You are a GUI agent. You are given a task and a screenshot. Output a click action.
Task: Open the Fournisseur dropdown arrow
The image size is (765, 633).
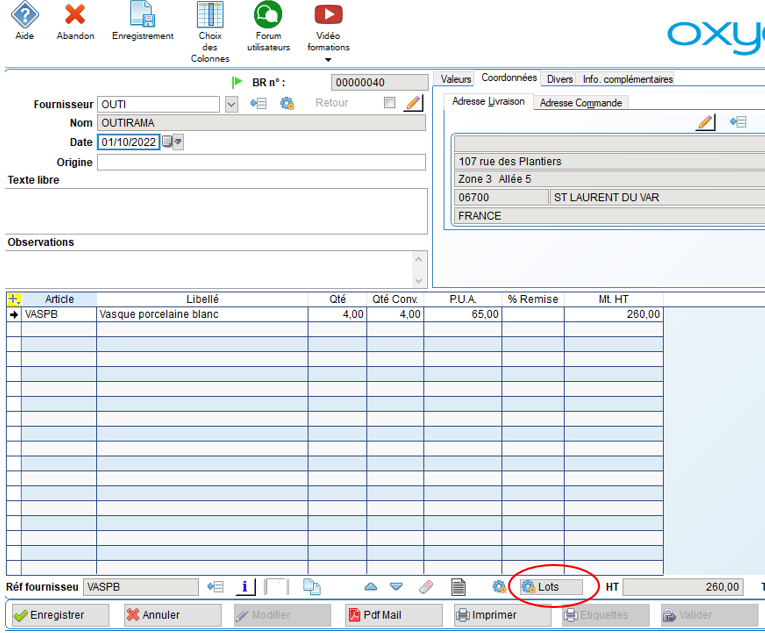[231, 104]
